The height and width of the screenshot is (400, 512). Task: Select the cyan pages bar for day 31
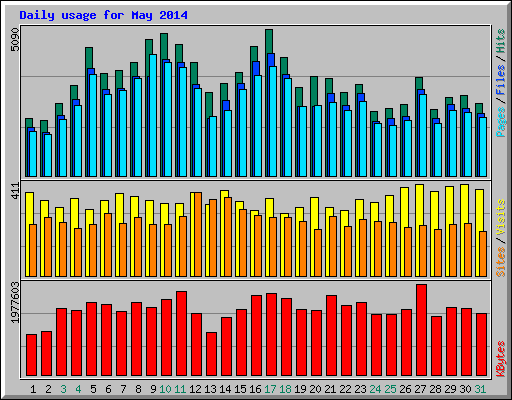(x=483, y=147)
